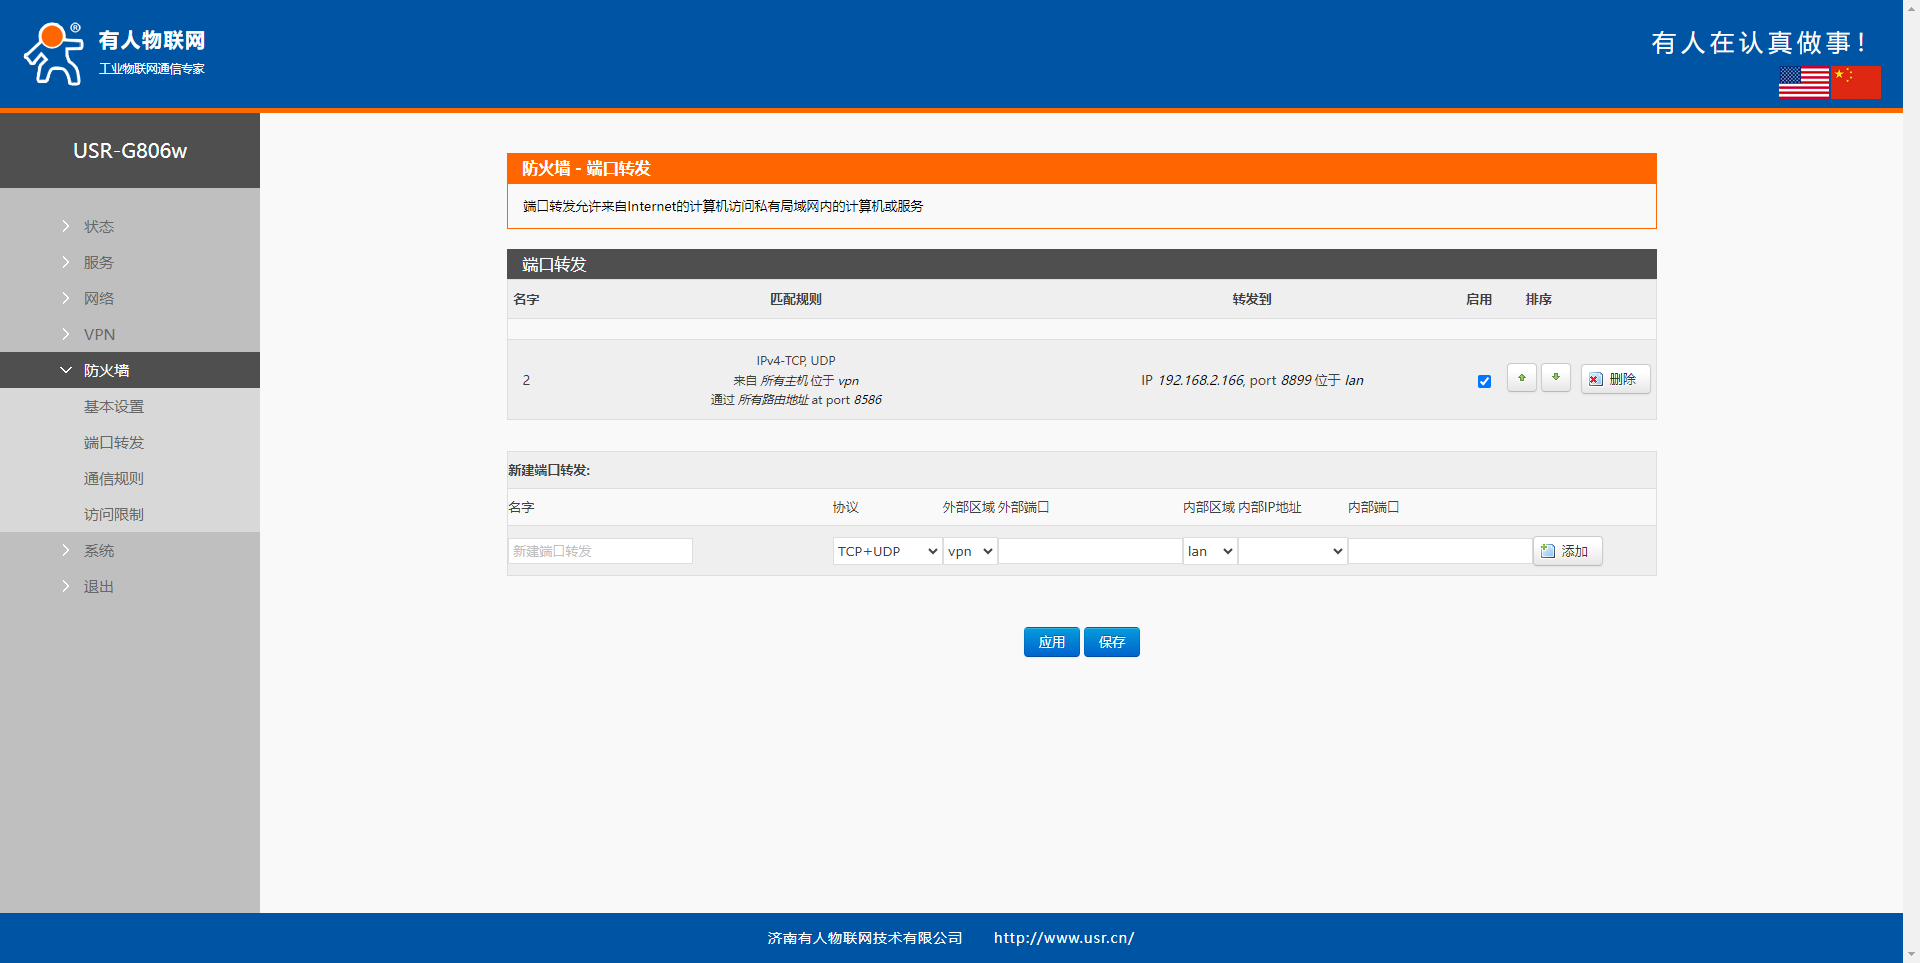
Task: Expand the VPN sidebar menu
Action: click(x=99, y=335)
